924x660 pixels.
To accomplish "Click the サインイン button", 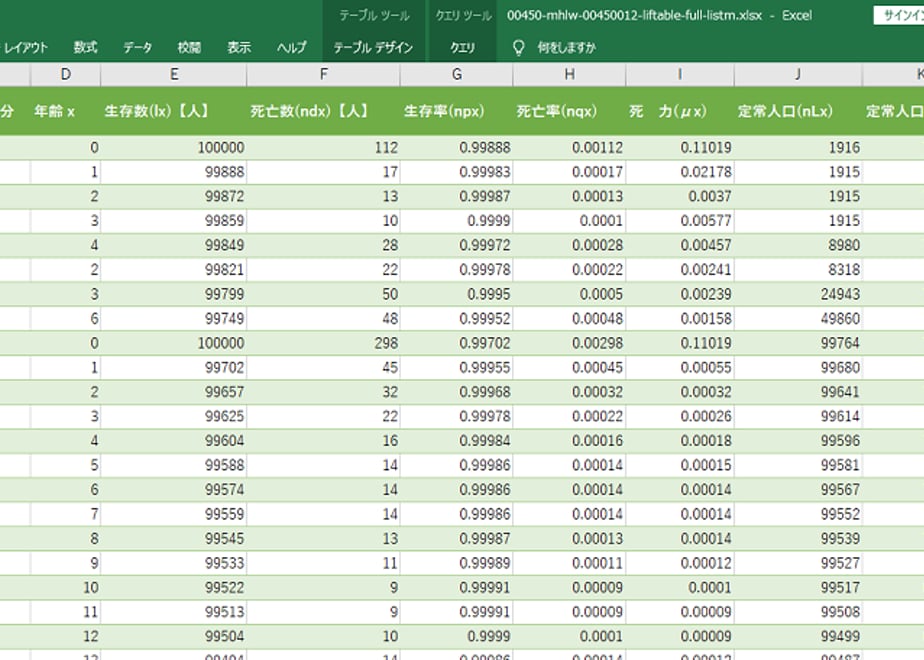I will pos(899,15).
